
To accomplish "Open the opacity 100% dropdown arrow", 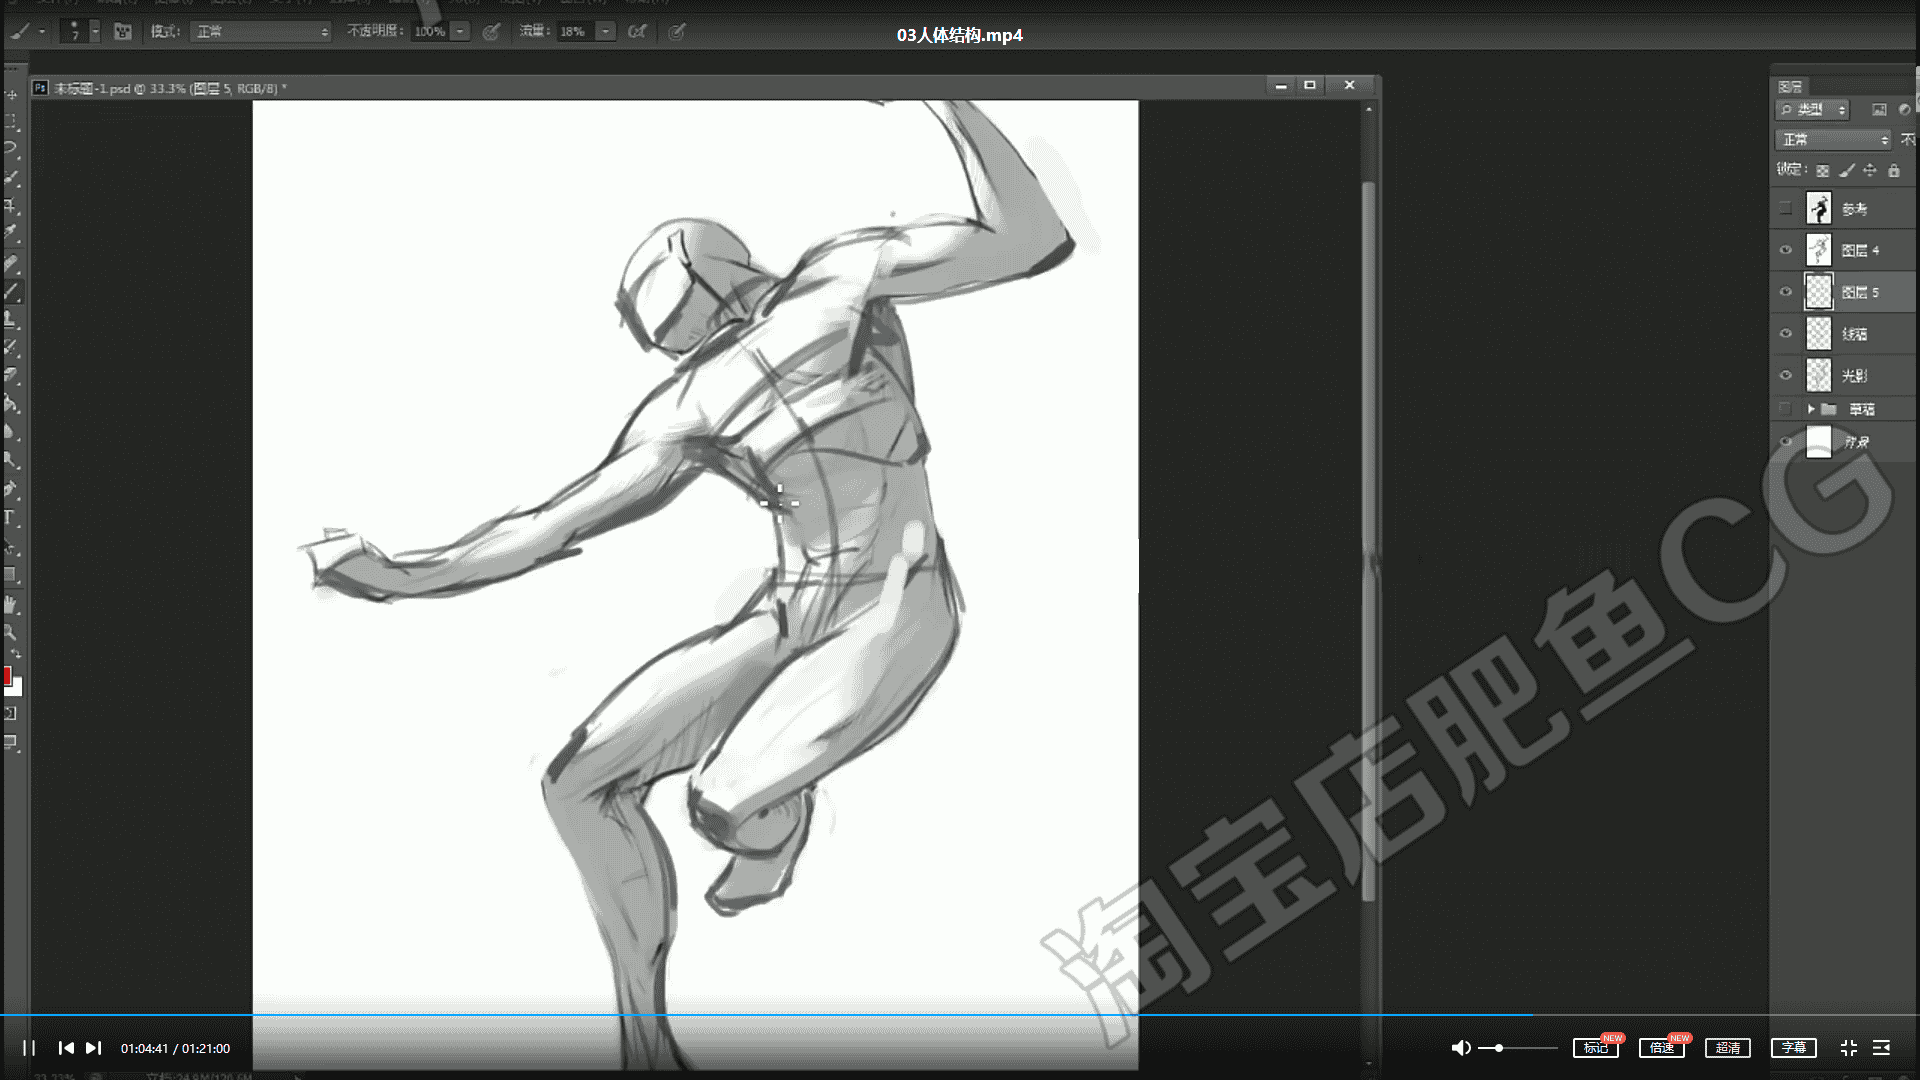I will (460, 32).
